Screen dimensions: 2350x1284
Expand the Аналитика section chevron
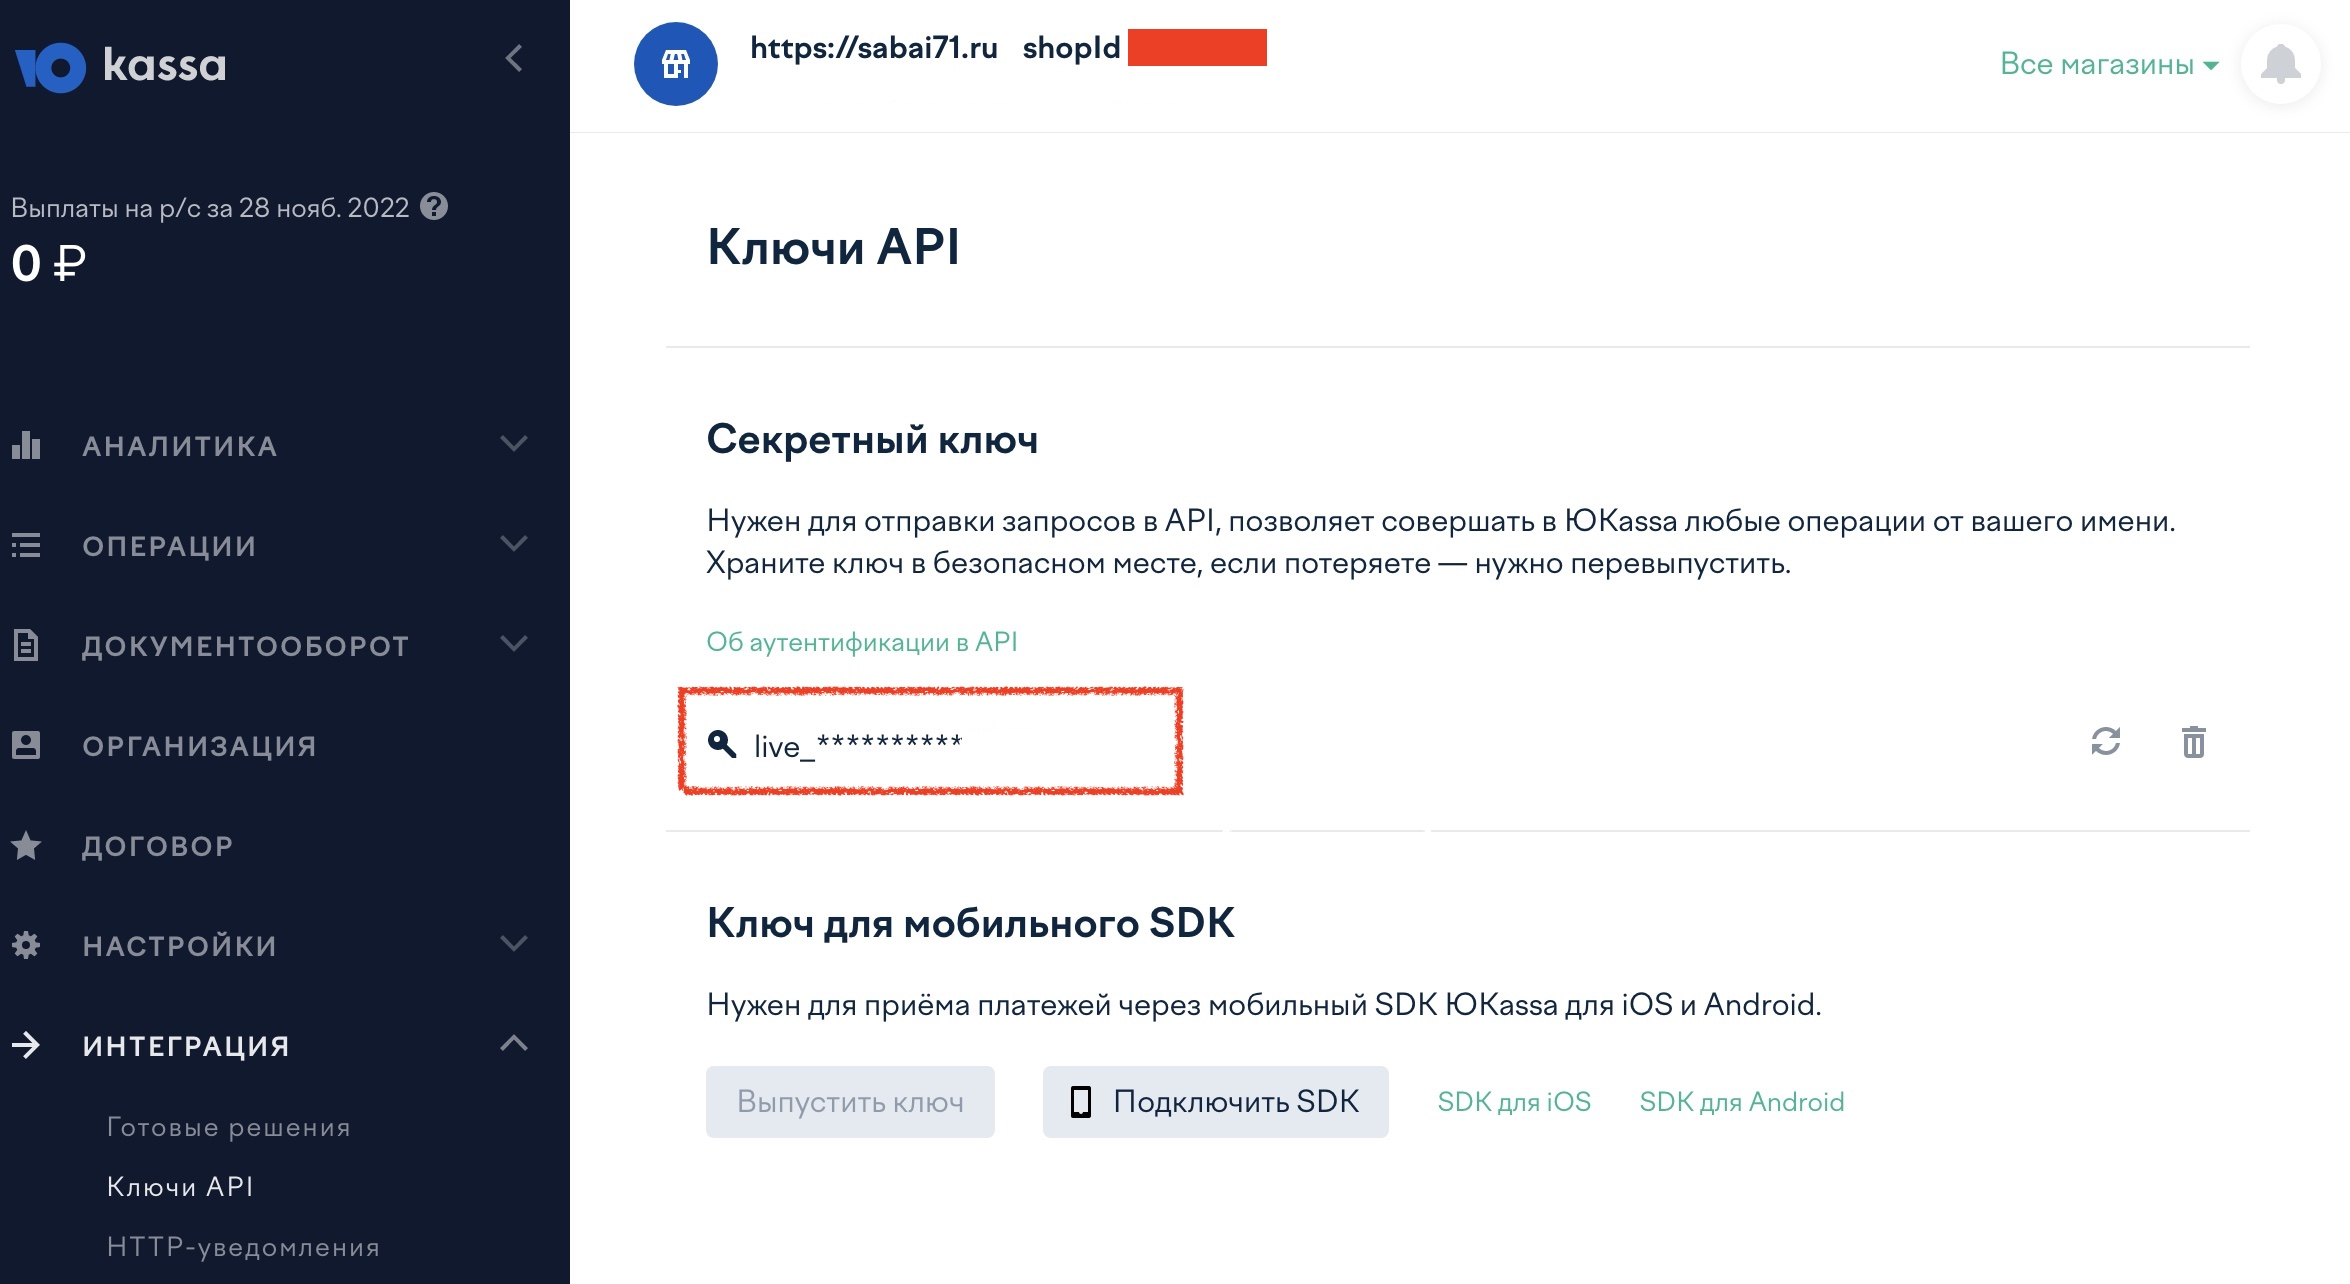(514, 443)
